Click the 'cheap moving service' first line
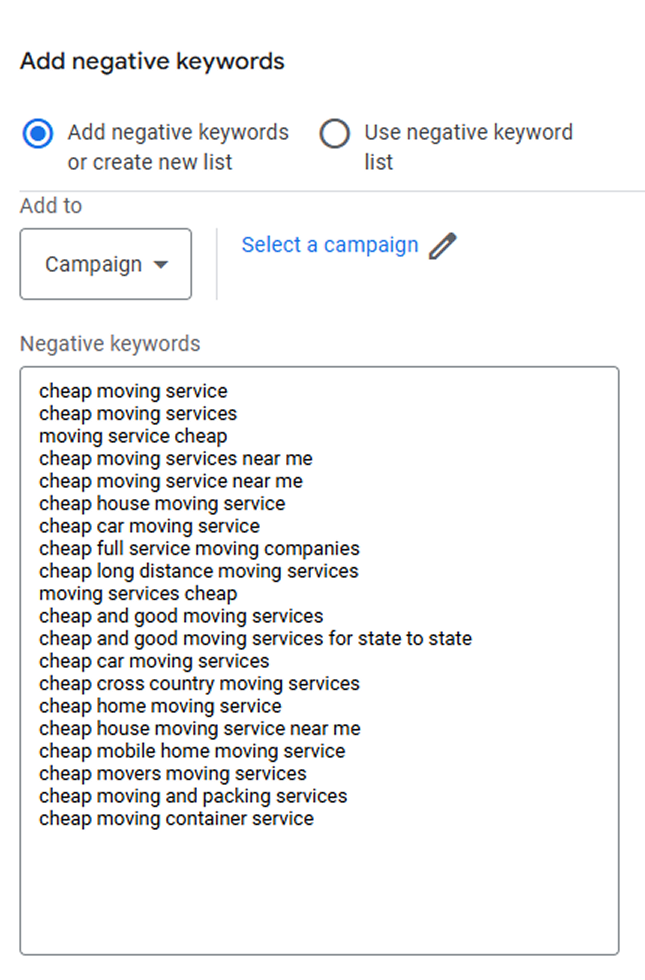The width and height of the screenshot is (645, 980). click(x=133, y=391)
